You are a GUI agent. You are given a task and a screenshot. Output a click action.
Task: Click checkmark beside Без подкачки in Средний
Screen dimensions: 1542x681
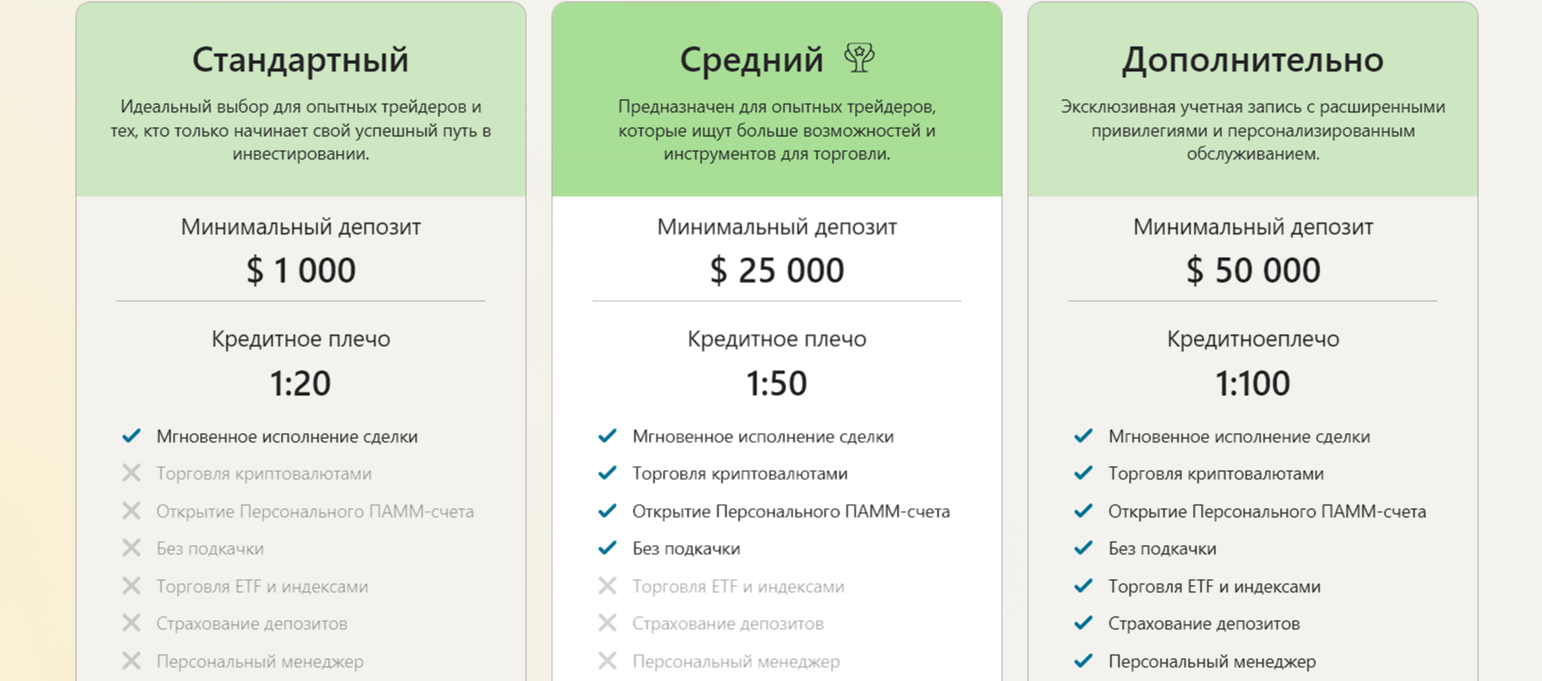click(x=607, y=548)
